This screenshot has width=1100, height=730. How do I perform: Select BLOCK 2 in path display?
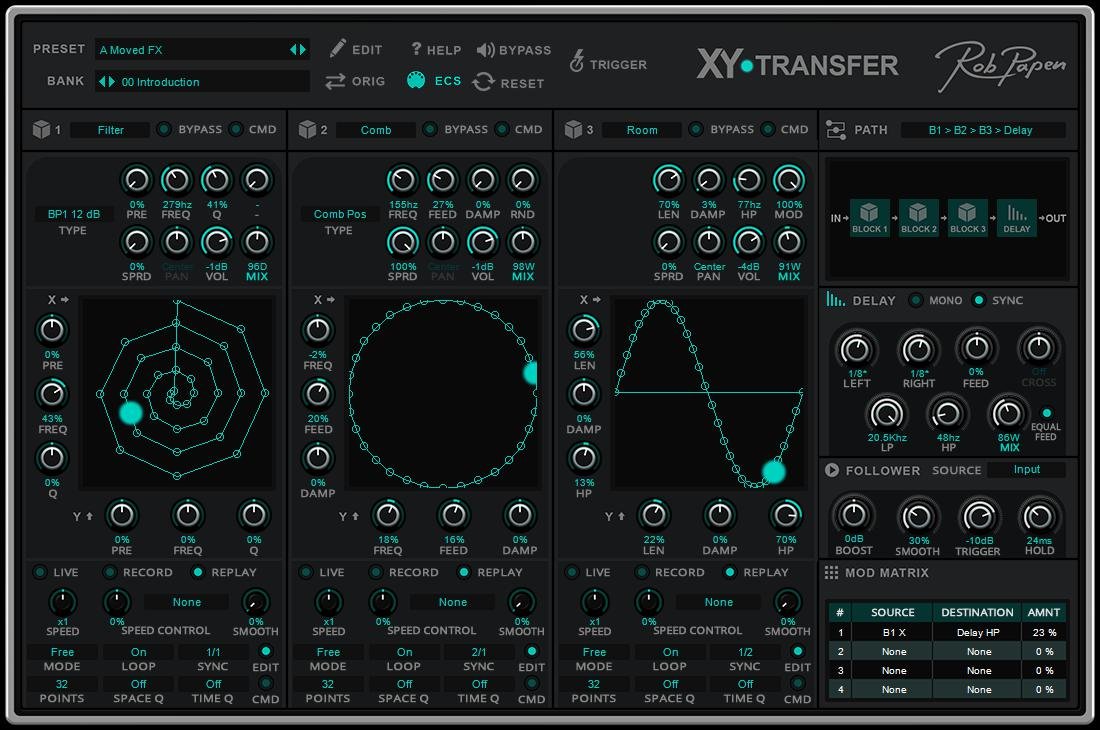point(918,217)
